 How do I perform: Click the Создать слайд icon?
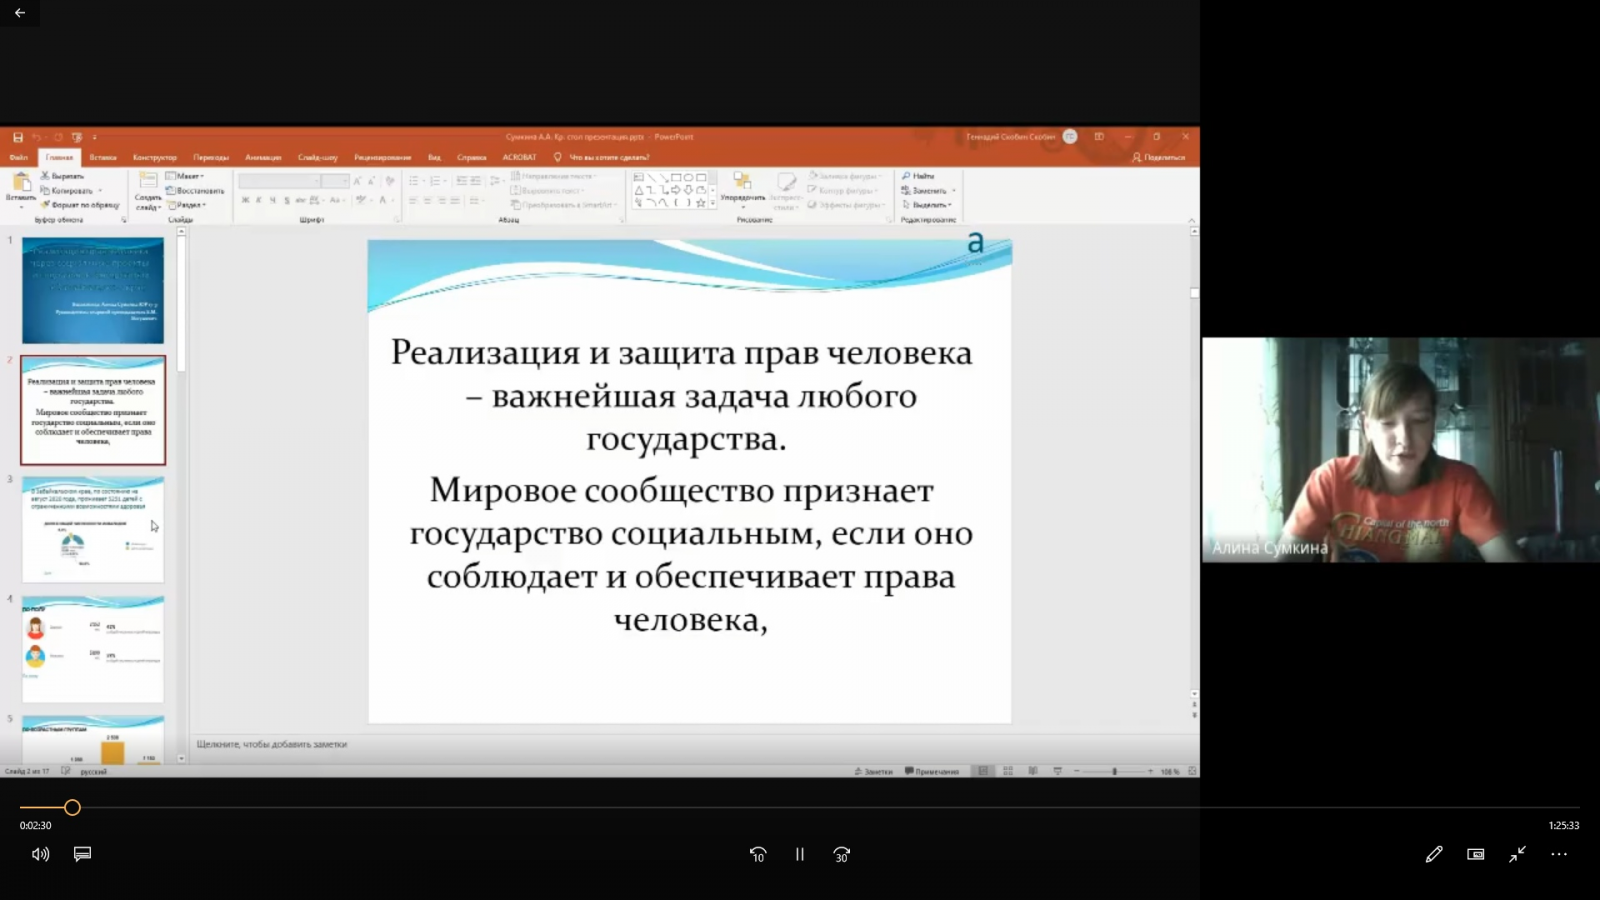pos(148,181)
